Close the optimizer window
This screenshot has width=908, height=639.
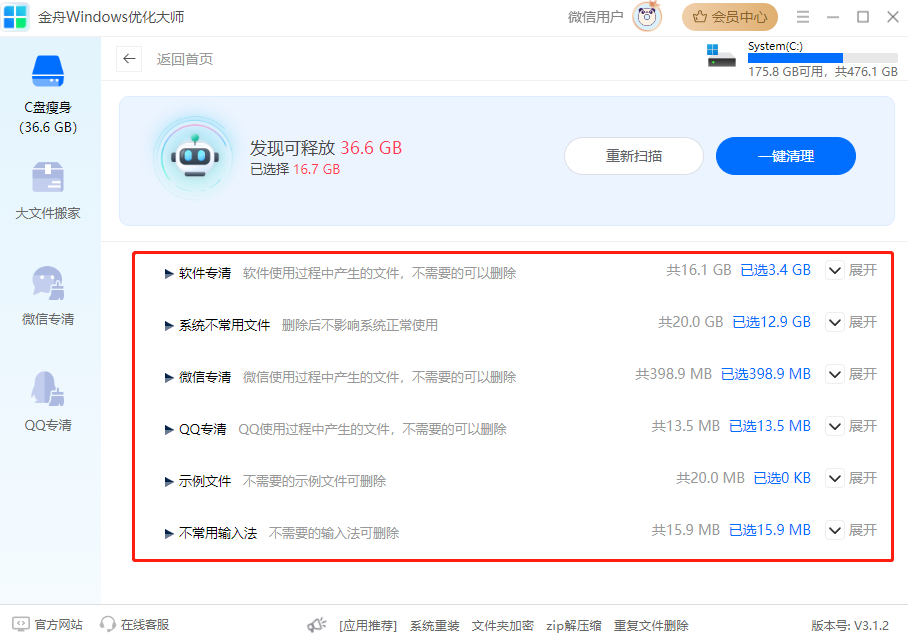893,17
